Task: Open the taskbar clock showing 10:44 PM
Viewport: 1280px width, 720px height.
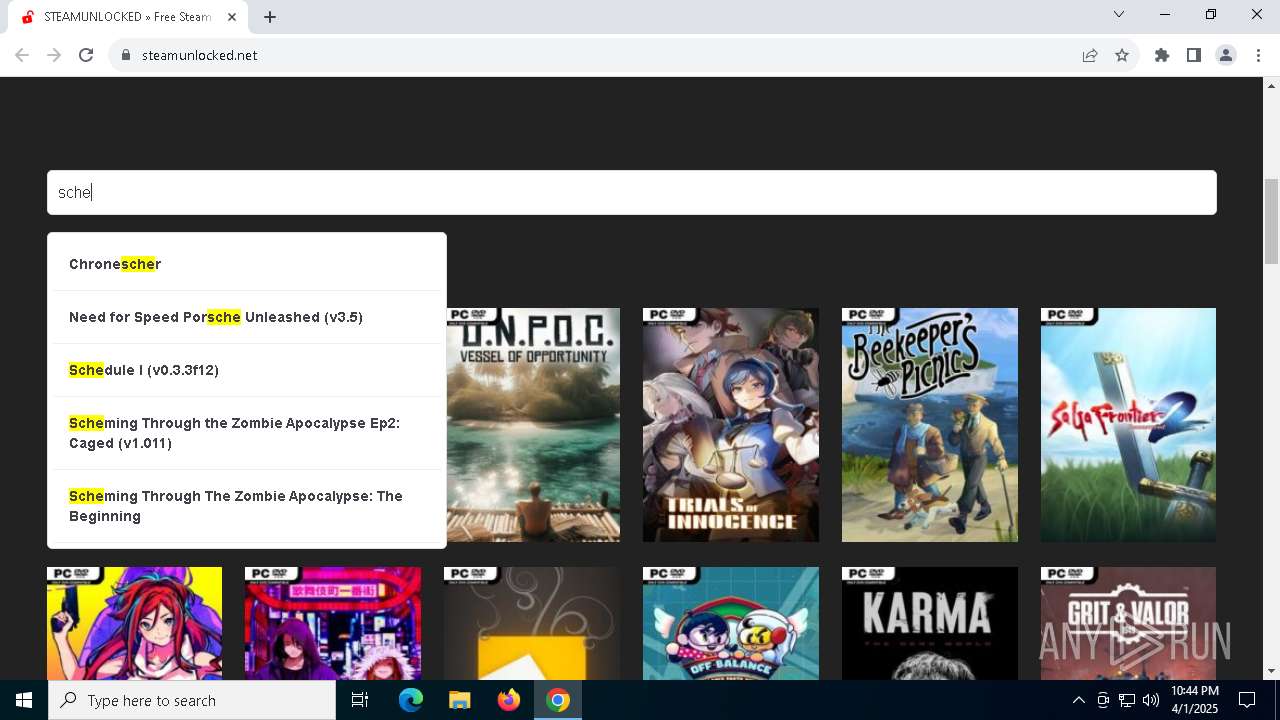Action: [x=1195, y=700]
